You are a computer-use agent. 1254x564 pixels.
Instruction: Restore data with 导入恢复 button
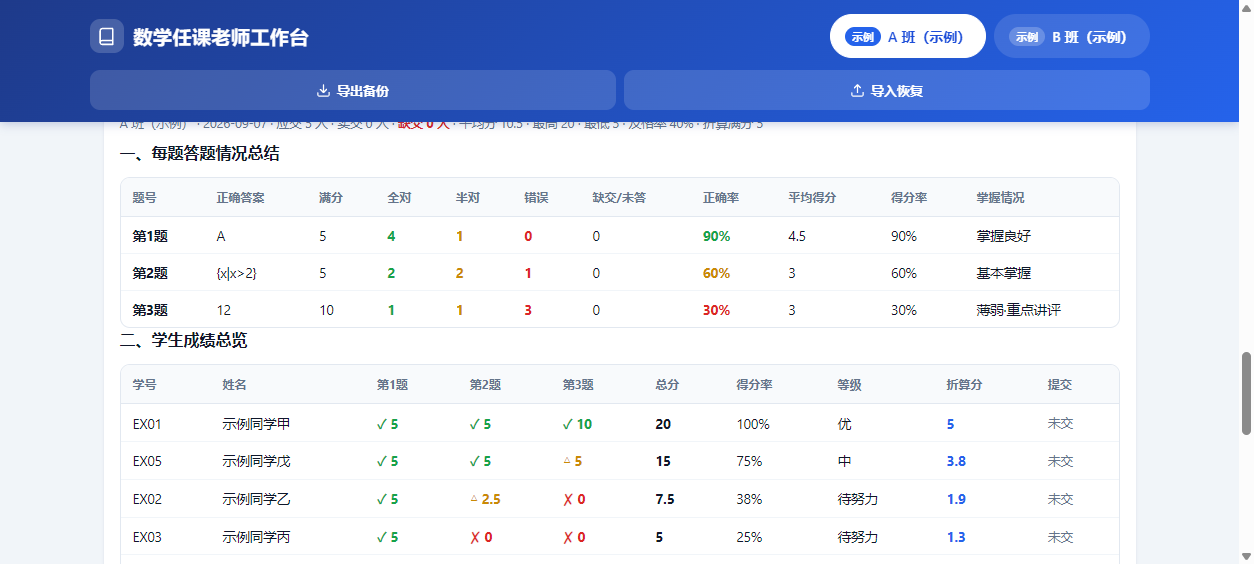[x=887, y=90]
